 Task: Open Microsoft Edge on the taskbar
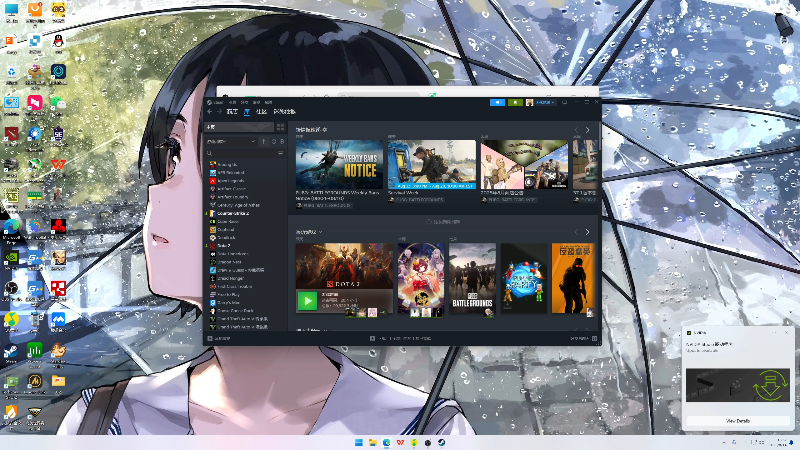386,442
